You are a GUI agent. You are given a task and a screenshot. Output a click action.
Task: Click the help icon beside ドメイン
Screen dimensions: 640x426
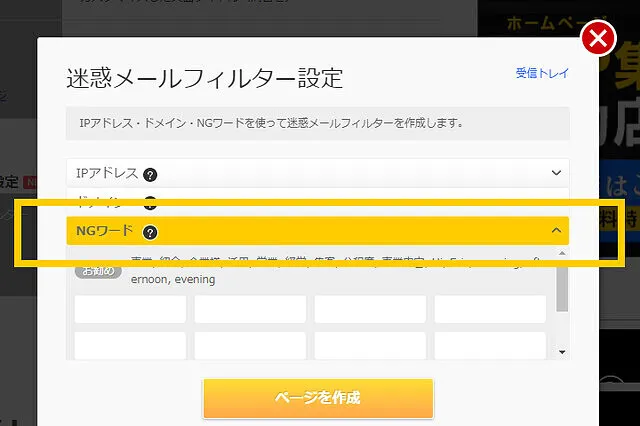(150, 203)
